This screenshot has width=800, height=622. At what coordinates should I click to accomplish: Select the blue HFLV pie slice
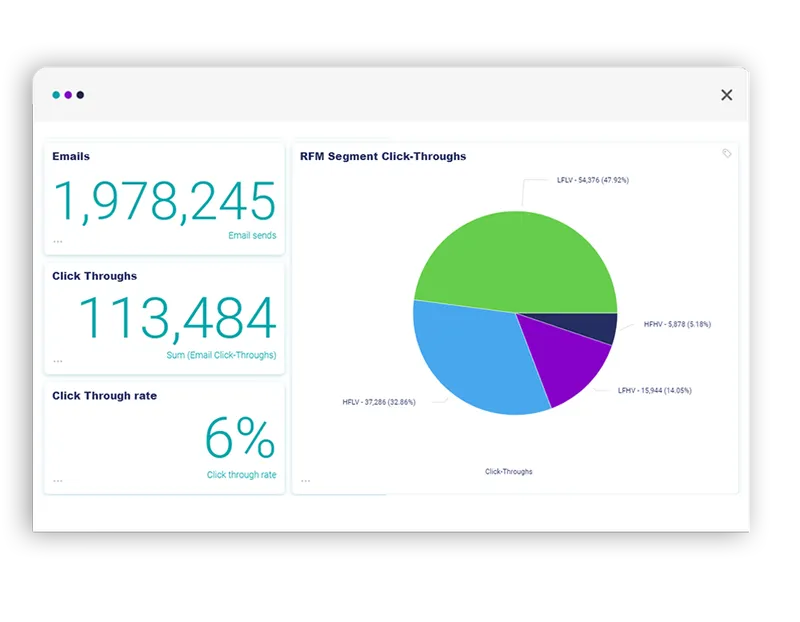coord(474,357)
